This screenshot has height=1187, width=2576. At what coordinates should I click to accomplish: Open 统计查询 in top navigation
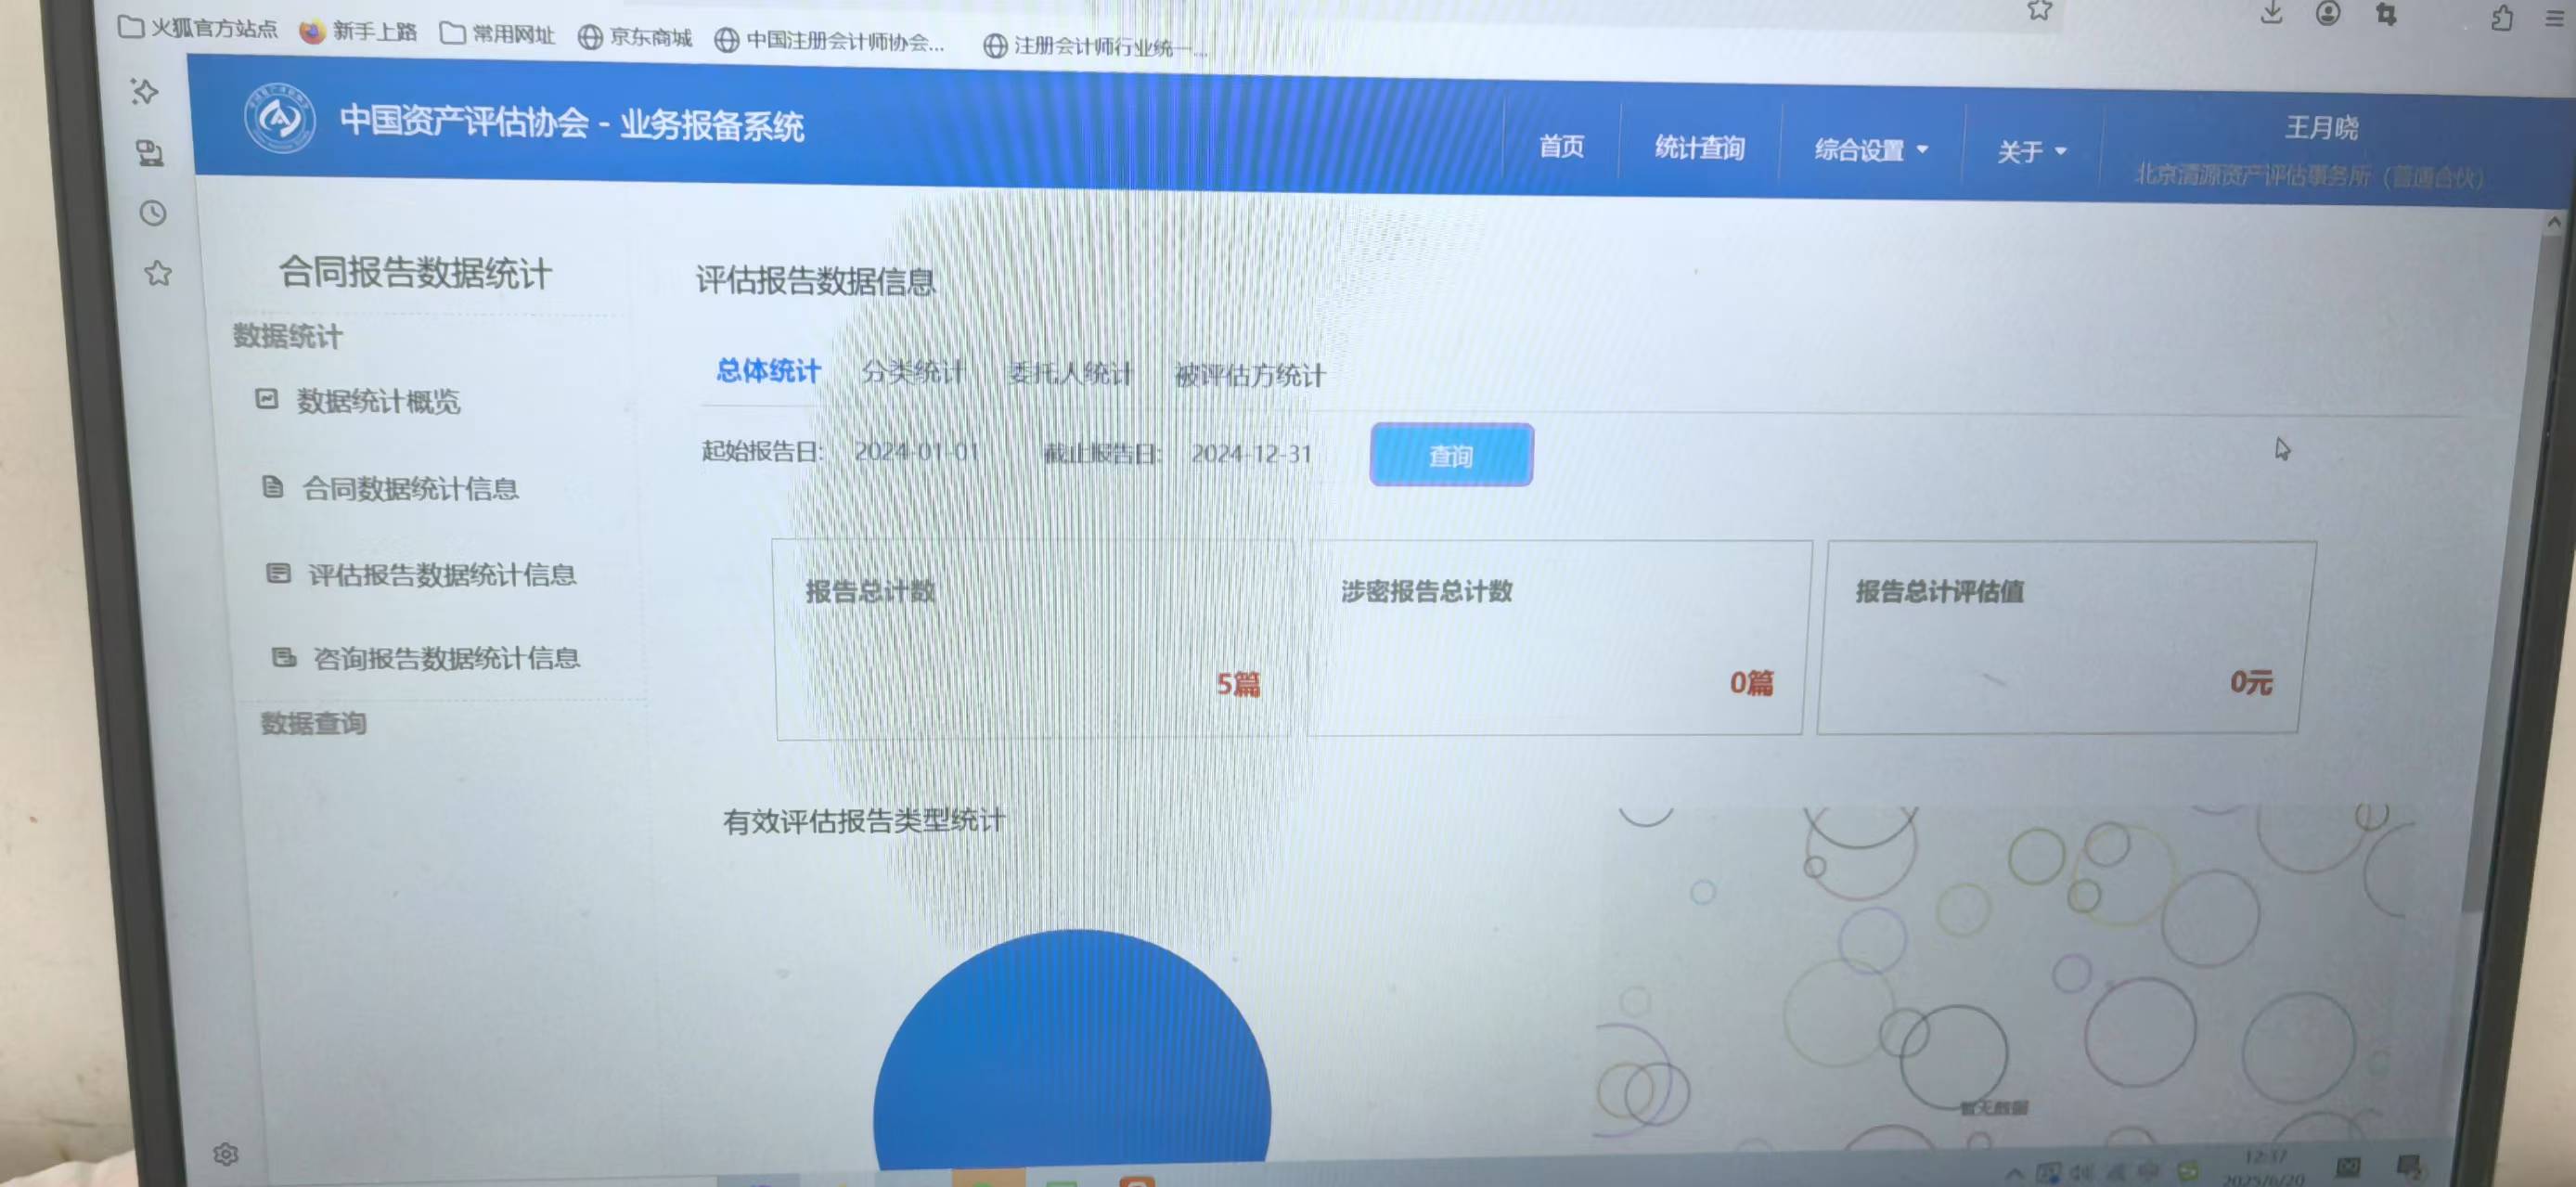point(1699,148)
